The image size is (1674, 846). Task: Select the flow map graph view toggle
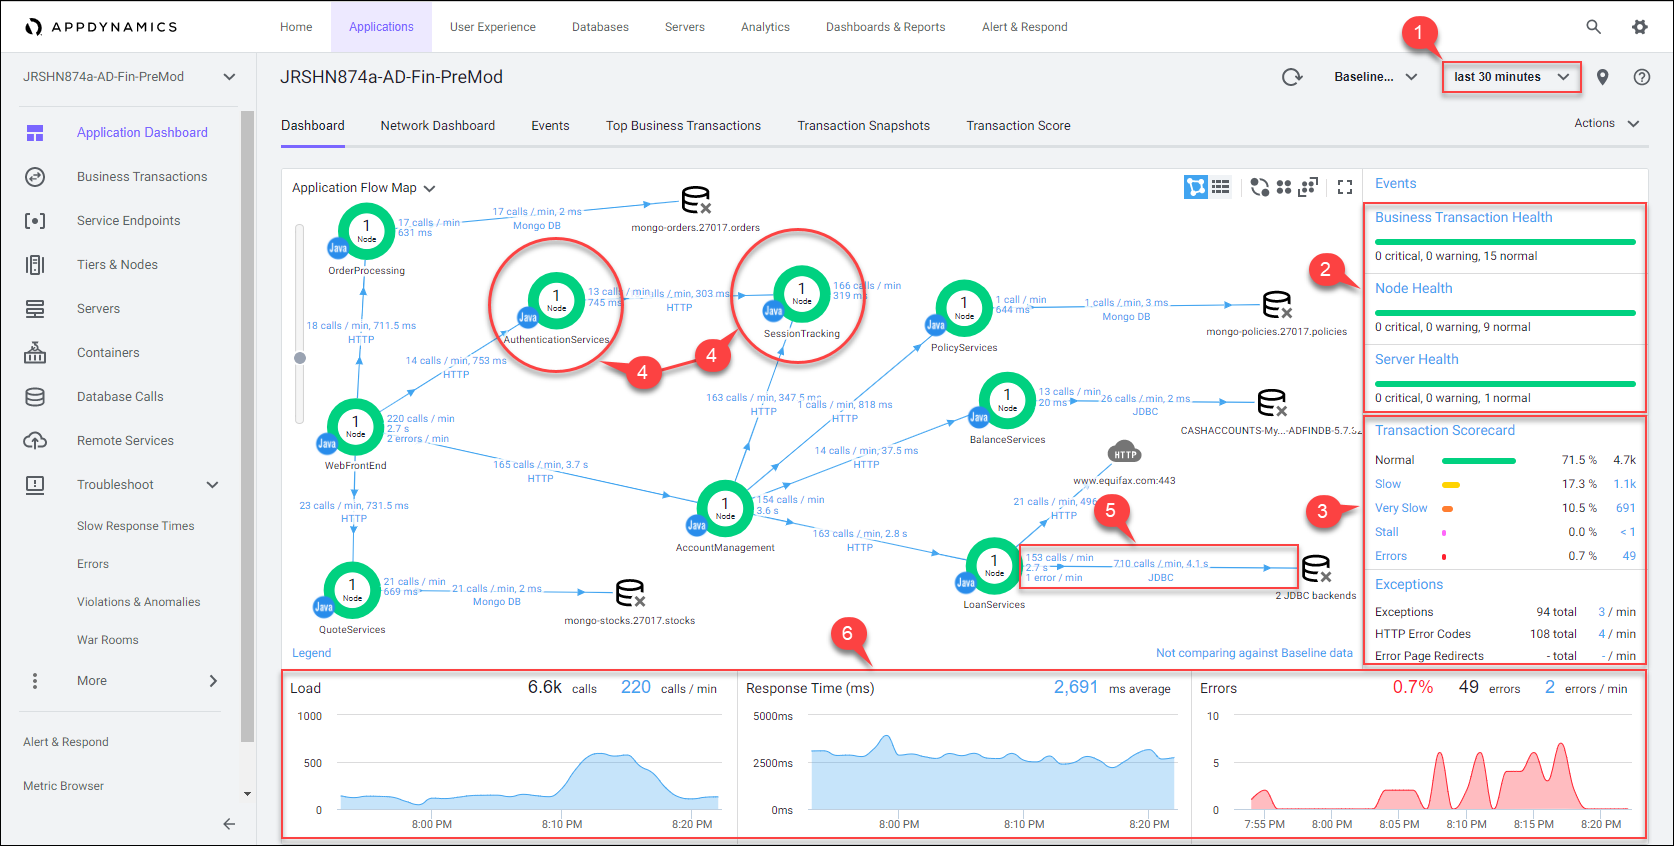click(1196, 187)
